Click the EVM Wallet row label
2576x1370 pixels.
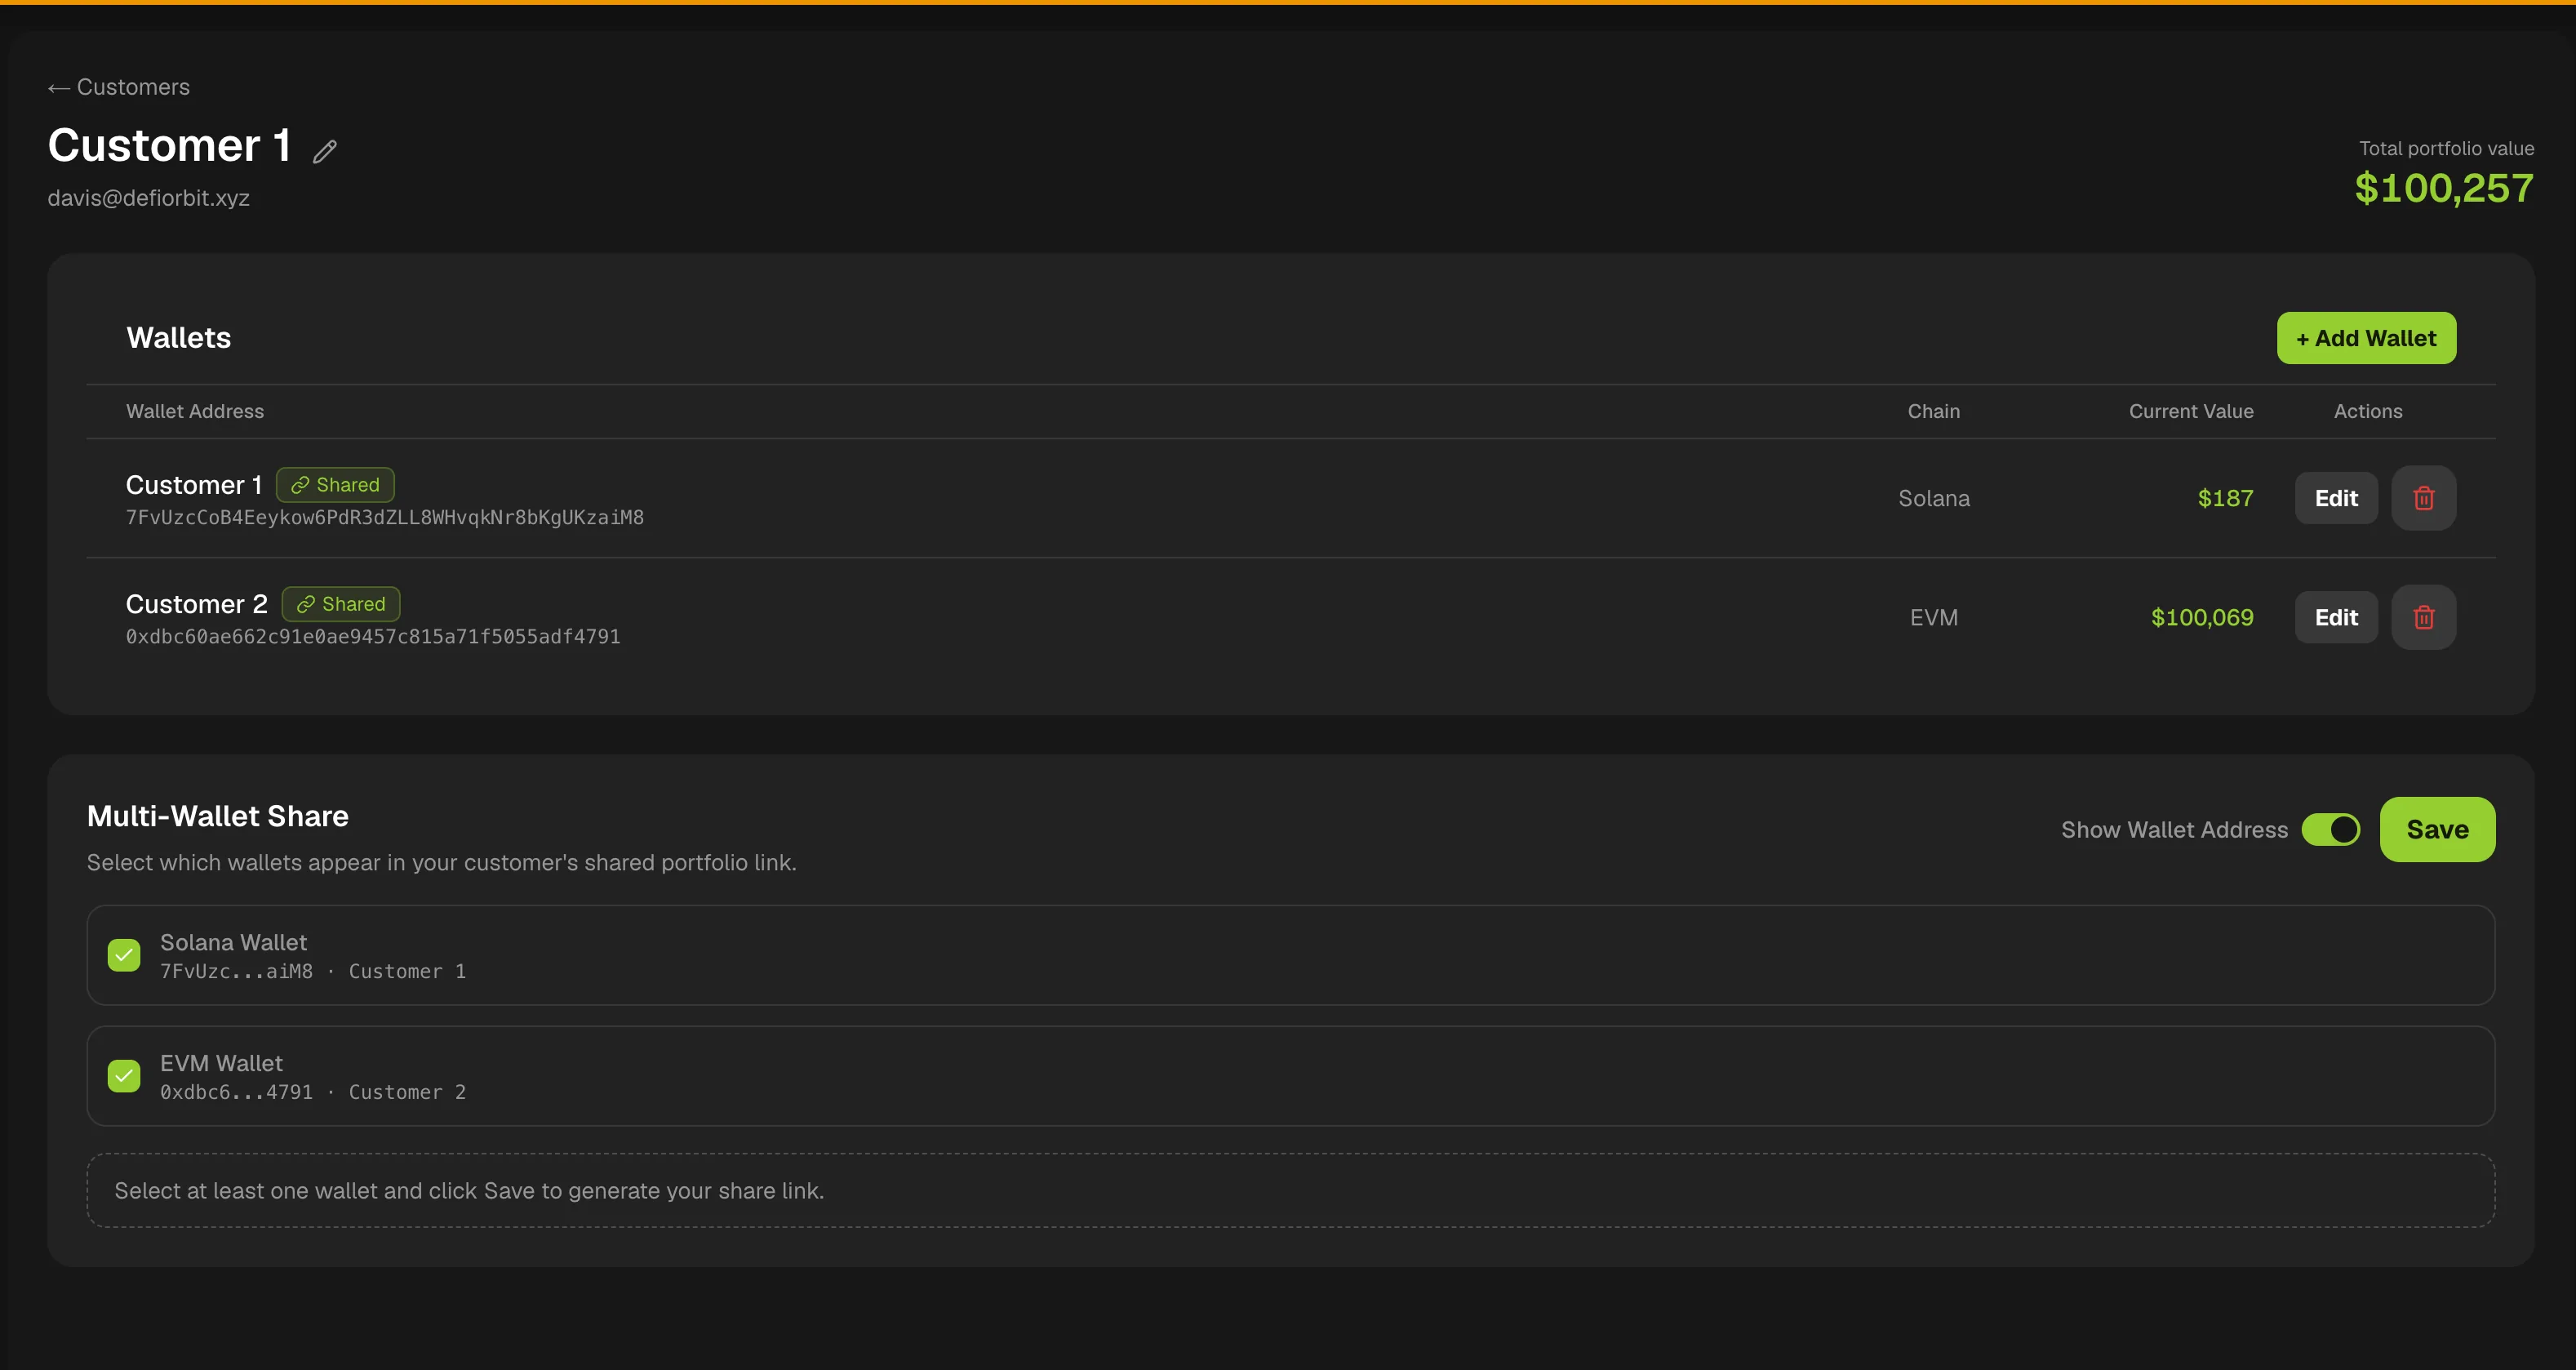pos(222,1063)
